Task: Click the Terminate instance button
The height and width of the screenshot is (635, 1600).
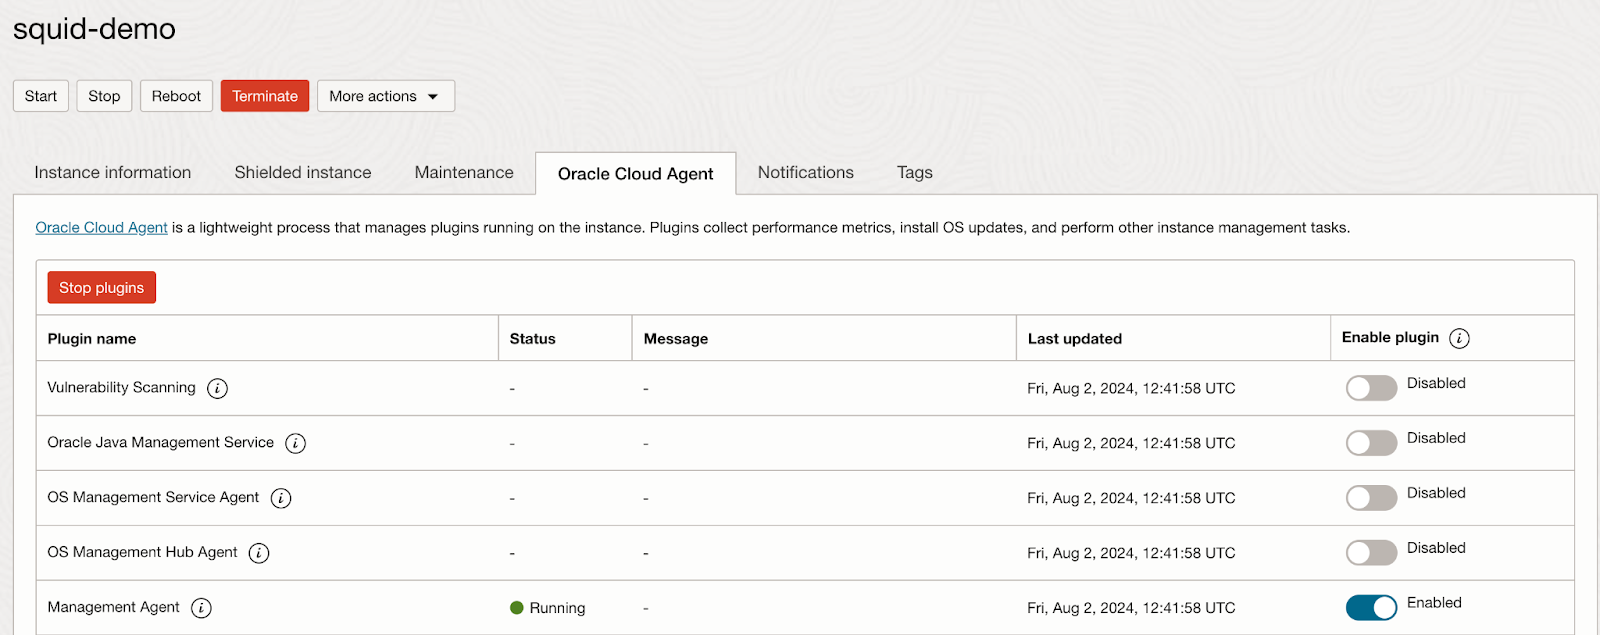Action: [265, 96]
